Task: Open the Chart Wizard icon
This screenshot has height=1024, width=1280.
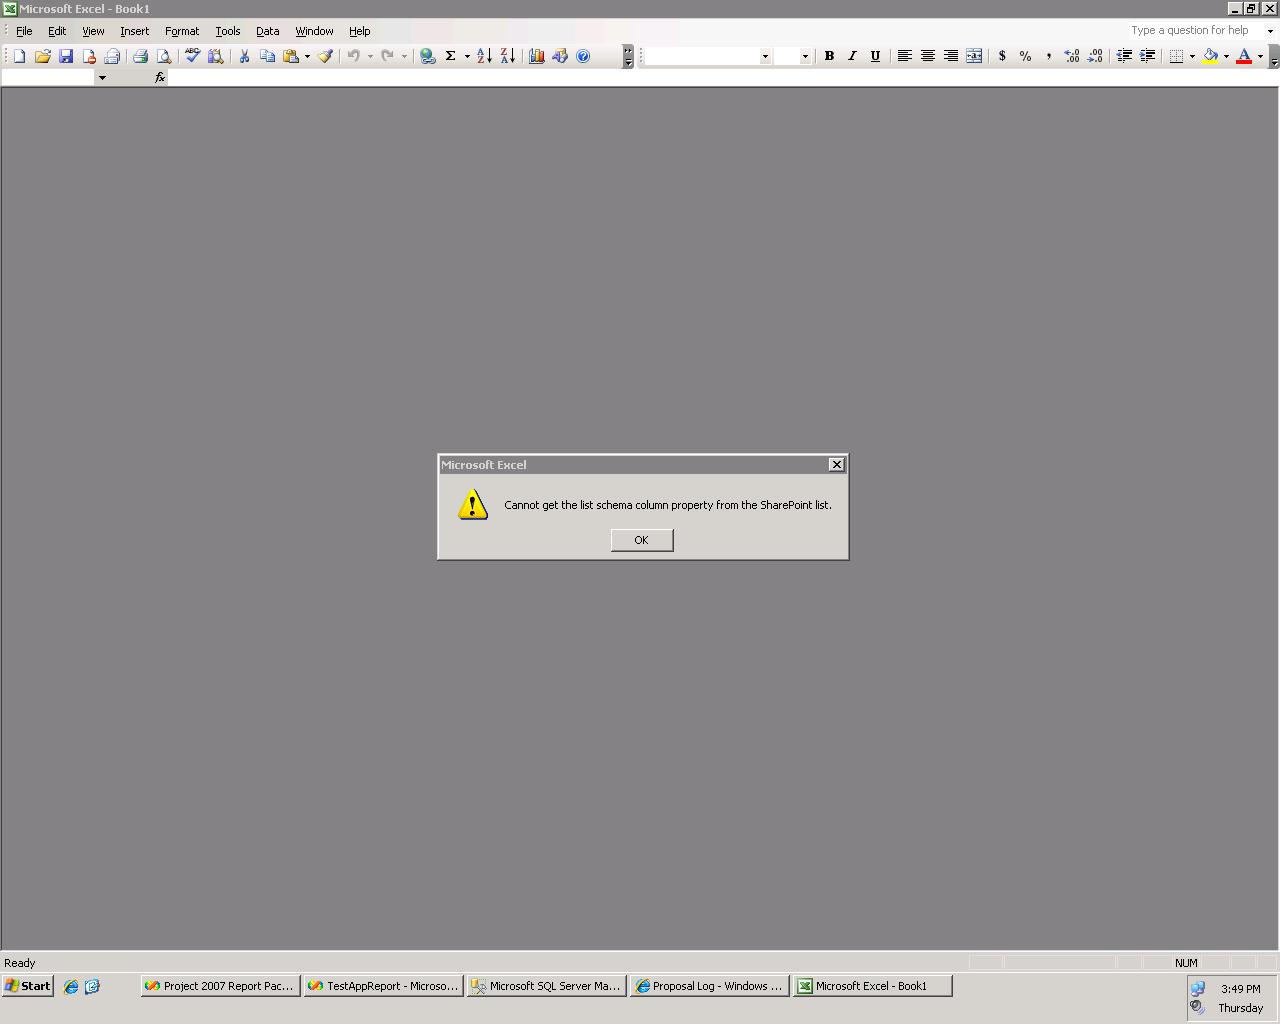Action: tap(537, 56)
